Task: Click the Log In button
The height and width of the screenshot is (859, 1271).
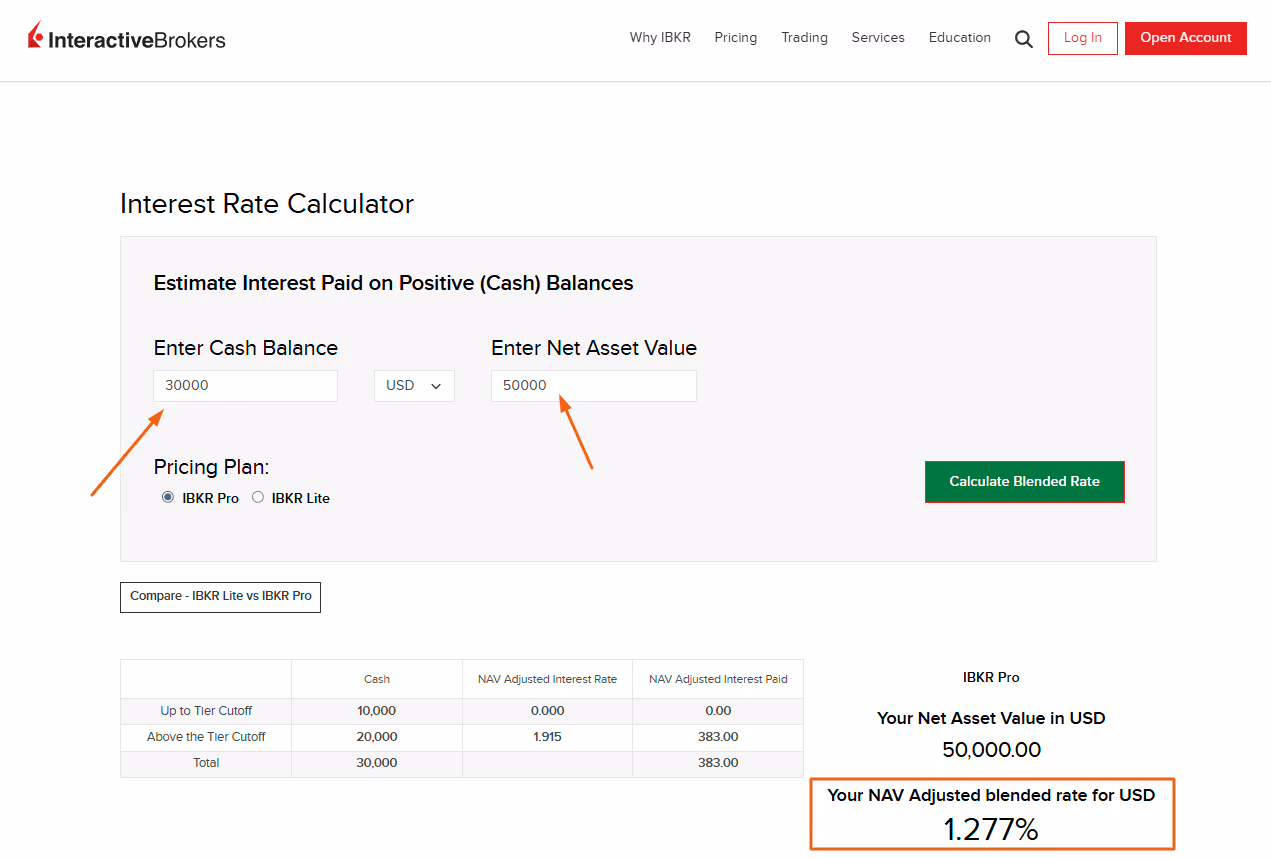Action: coord(1083,38)
